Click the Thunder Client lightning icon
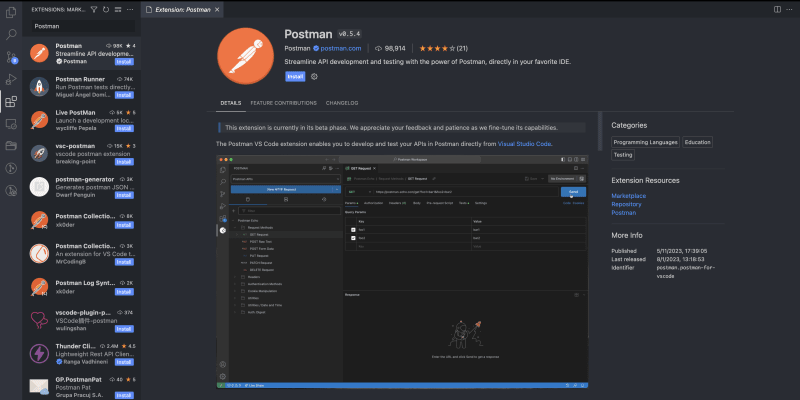This screenshot has width=800, height=400. pyautogui.click(x=39, y=354)
